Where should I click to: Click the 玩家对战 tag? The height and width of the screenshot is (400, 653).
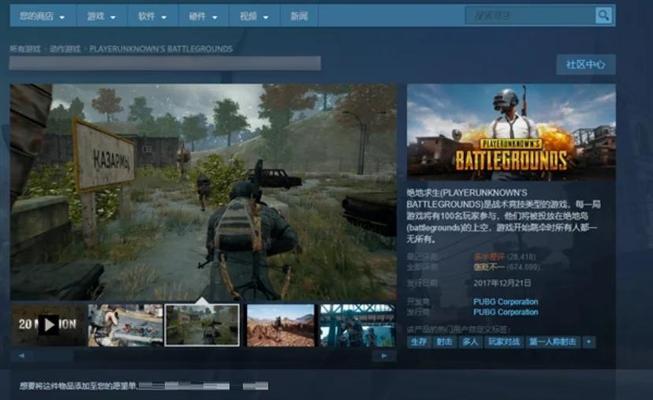point(504,342)
